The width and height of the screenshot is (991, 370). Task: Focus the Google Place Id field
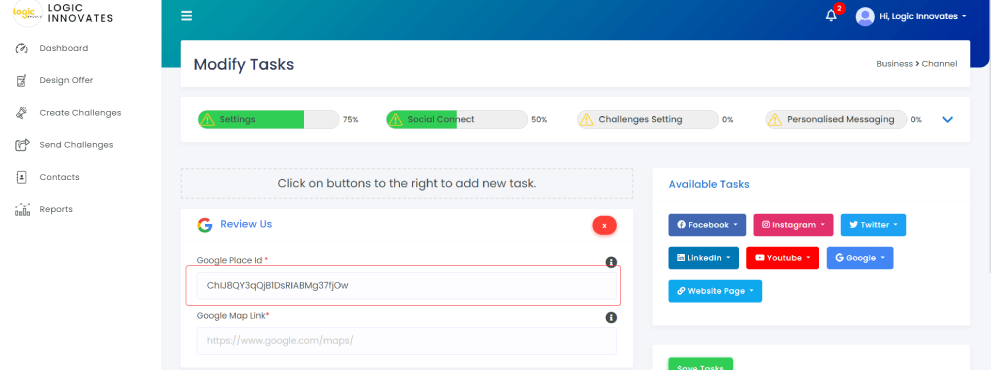(x=406, y=285)
